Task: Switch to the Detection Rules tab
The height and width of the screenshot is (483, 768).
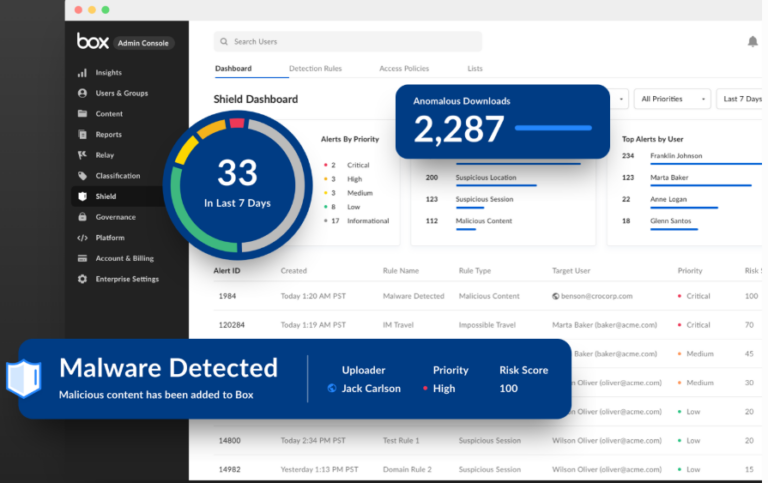Action: pos(315,69)
